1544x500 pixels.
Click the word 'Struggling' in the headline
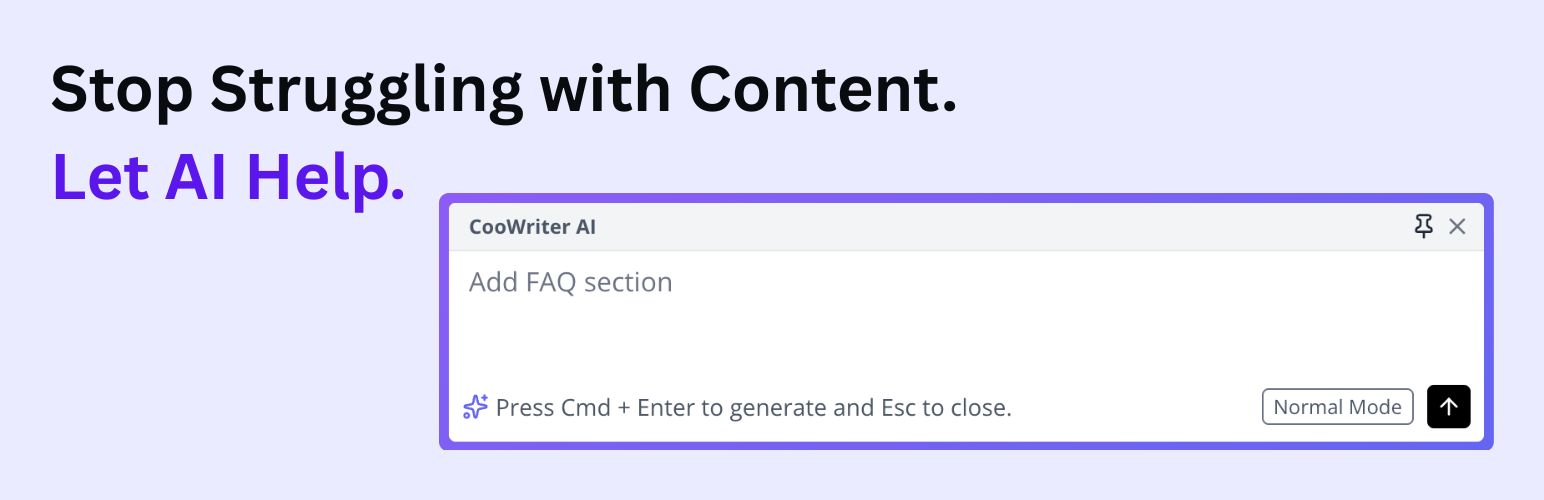click(365, 90)
